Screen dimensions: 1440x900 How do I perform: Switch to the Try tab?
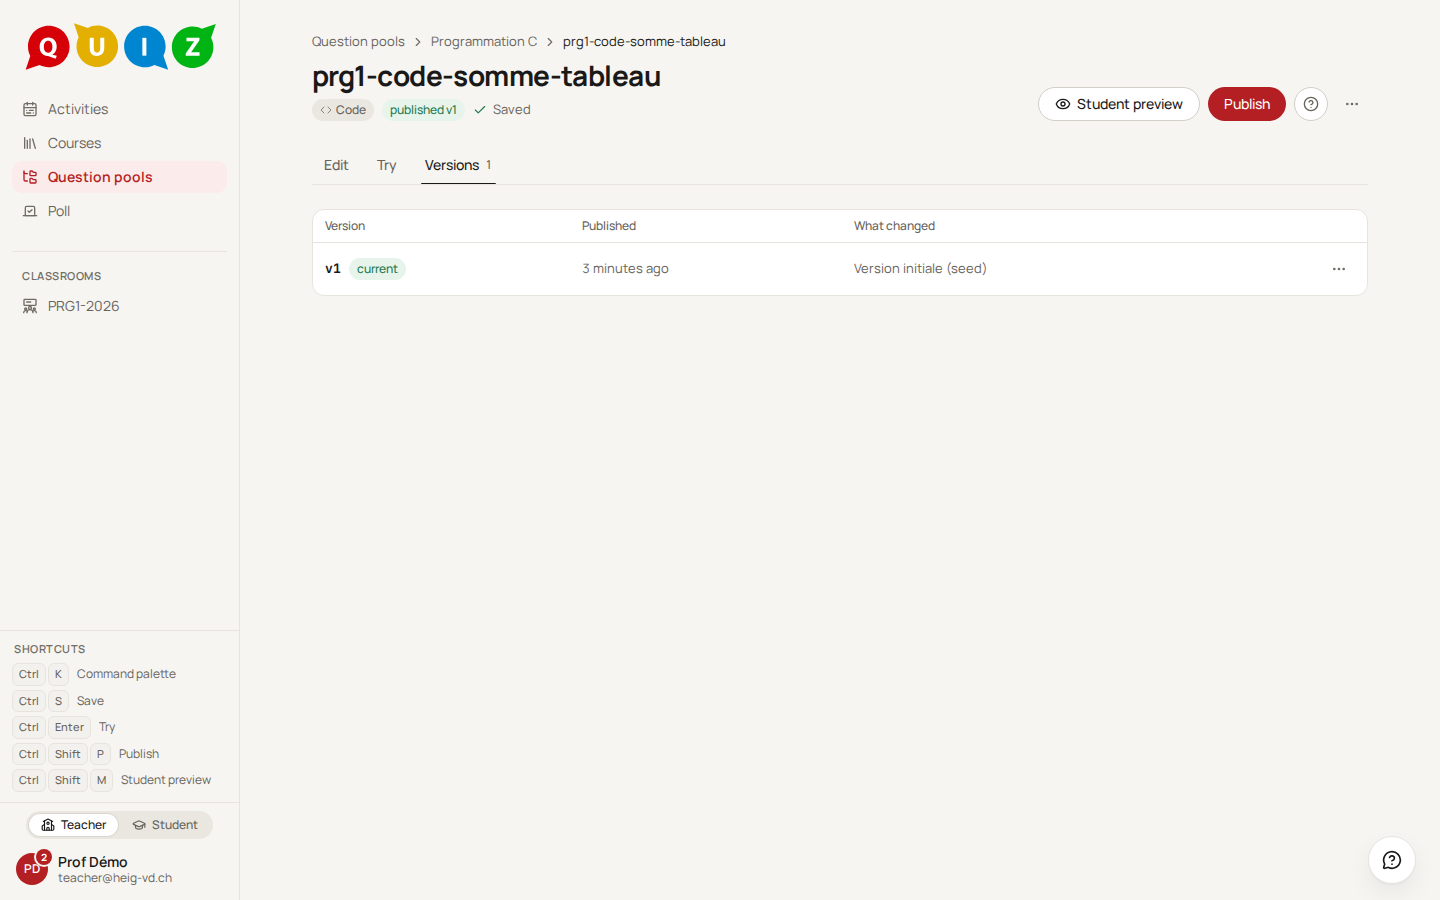387,165
